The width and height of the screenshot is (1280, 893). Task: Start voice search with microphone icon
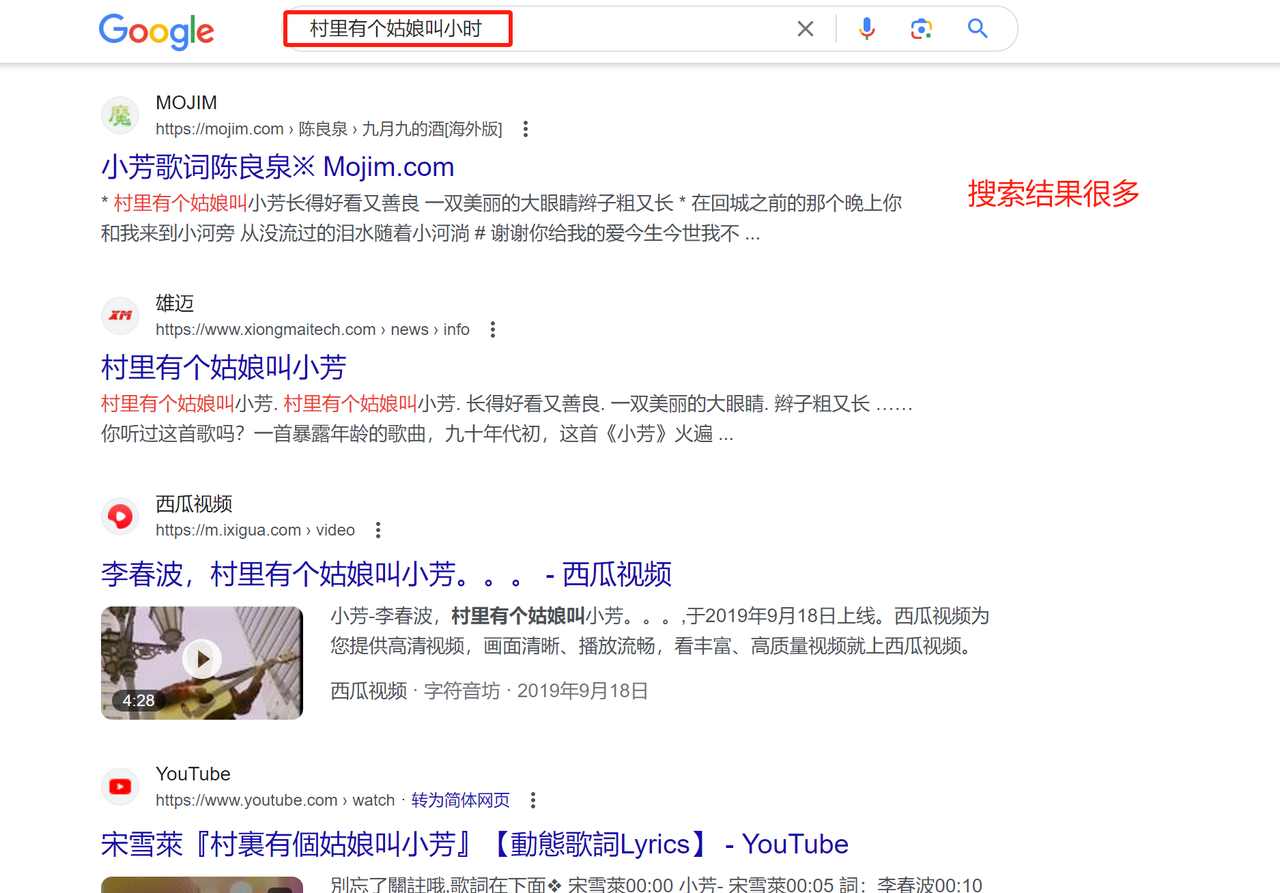coord(867,29)
